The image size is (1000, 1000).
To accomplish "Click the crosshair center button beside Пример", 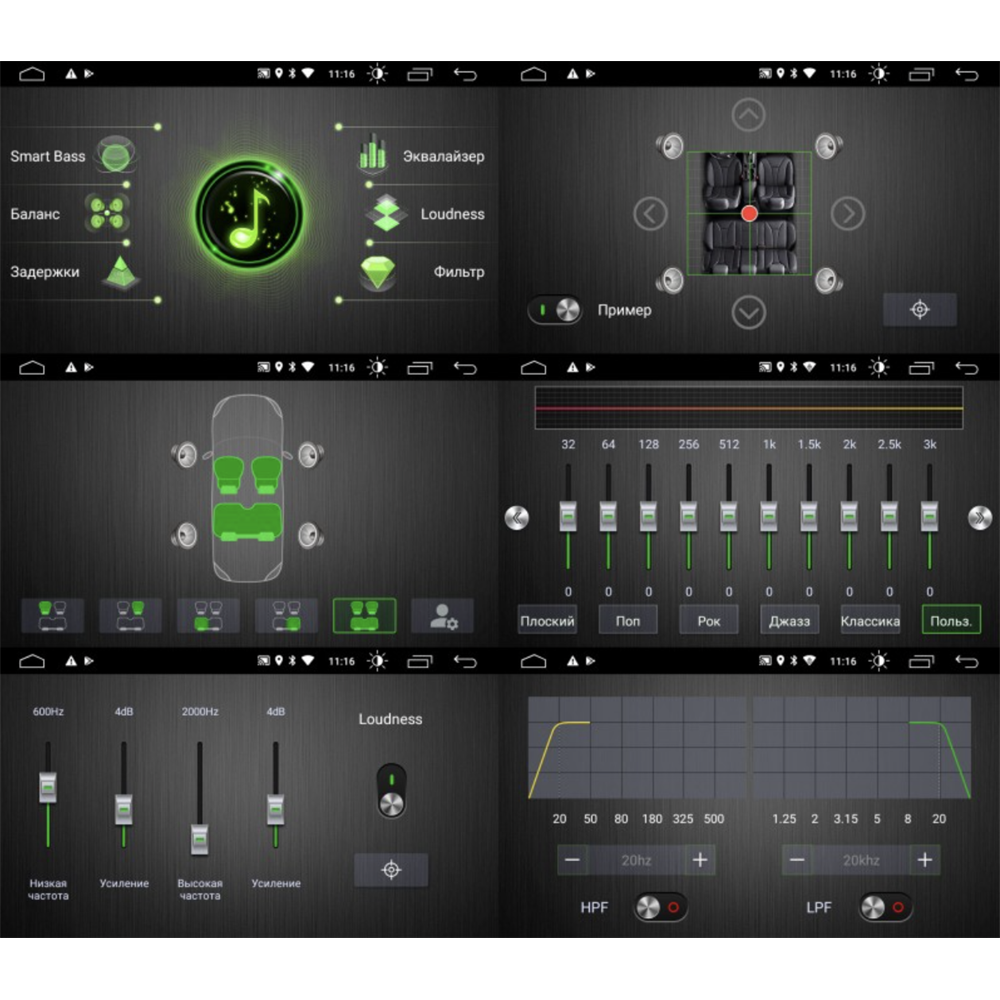I will pos(920,309).
